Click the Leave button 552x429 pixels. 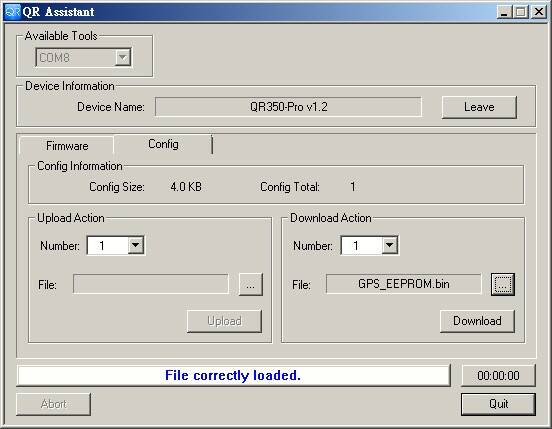point(479,107)
